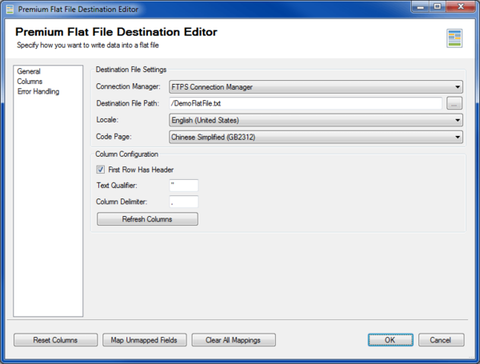This screenshot has height=364, width=480.
Task: Click the Refresh Columns button
Action: point(147,219)
